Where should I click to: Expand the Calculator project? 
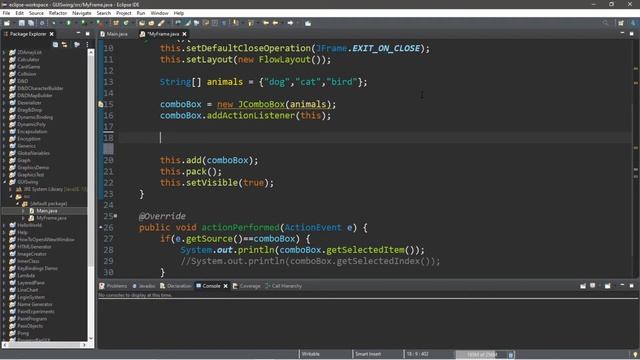[x=4, y=60]
